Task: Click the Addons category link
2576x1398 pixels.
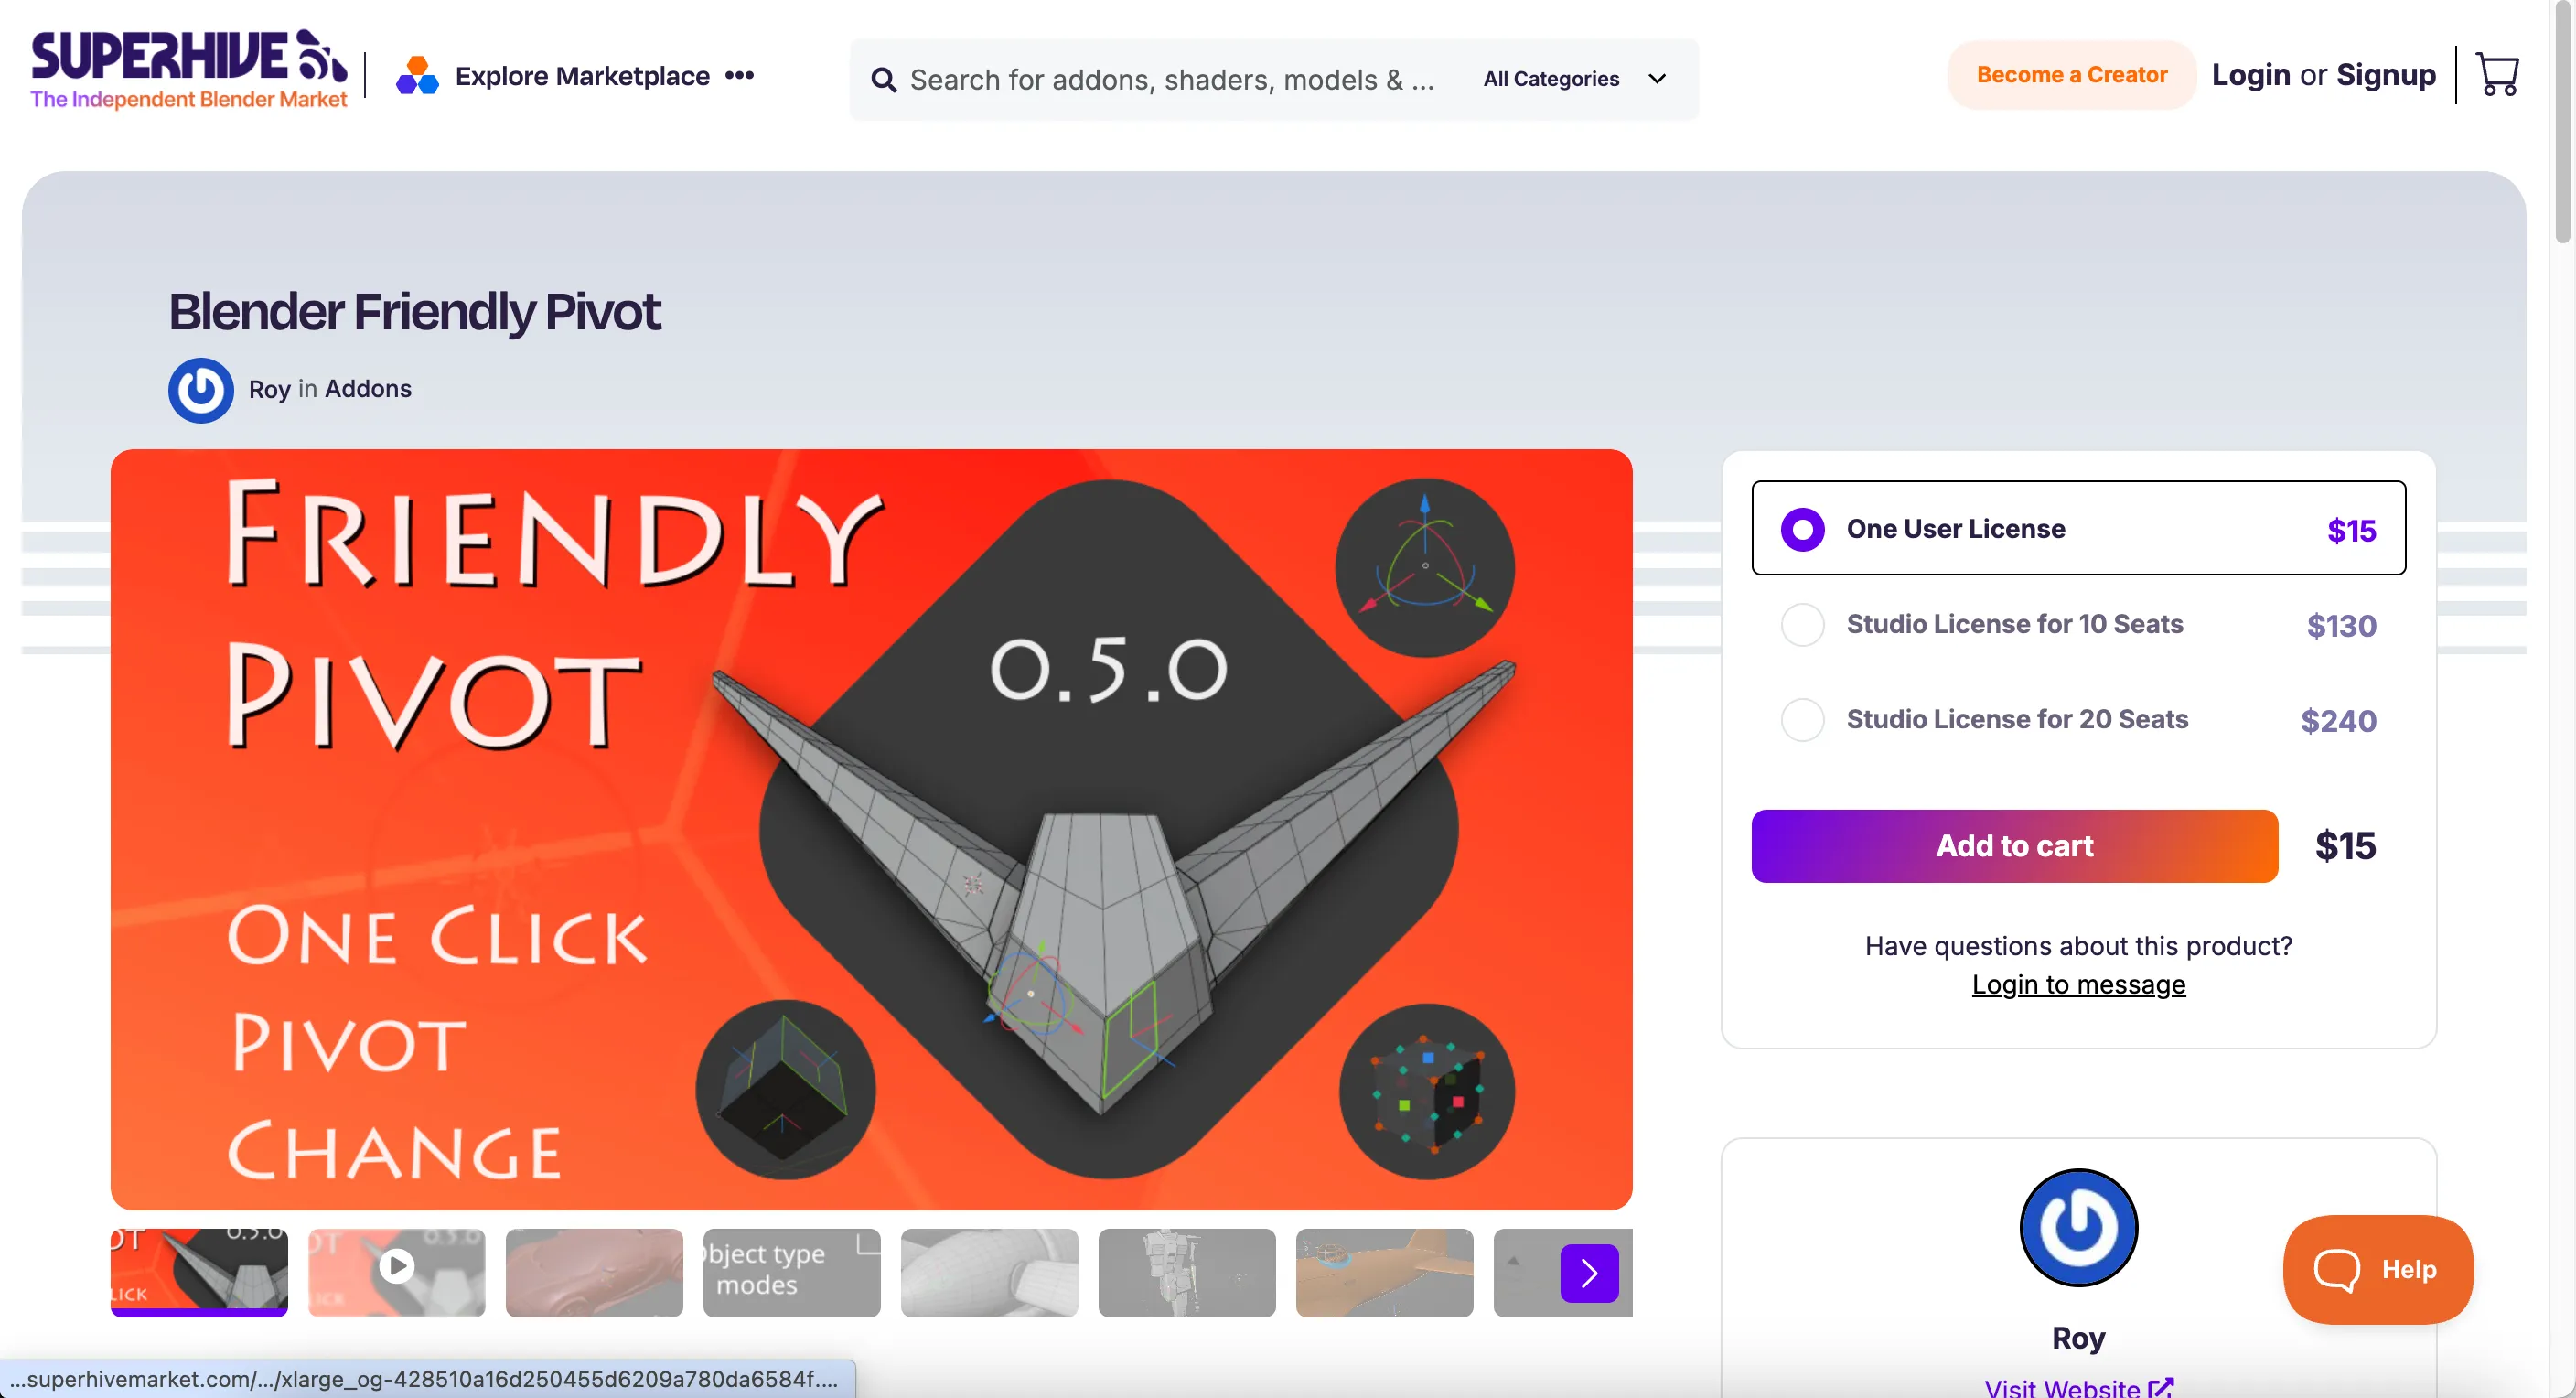Action: pyautogui.click(x=368, y=389)
